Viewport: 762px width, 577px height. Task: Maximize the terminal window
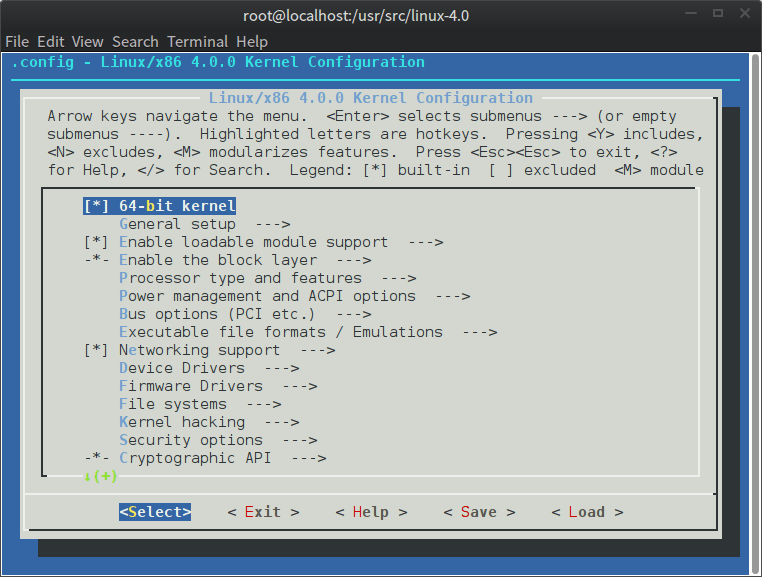[x=717, y=15]
